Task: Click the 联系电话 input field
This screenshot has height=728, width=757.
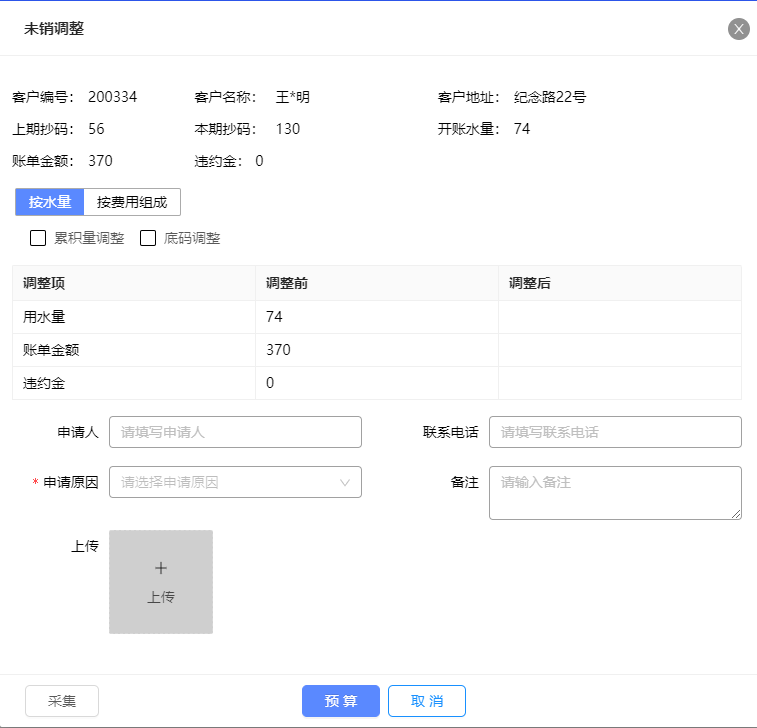Action: 615,432
